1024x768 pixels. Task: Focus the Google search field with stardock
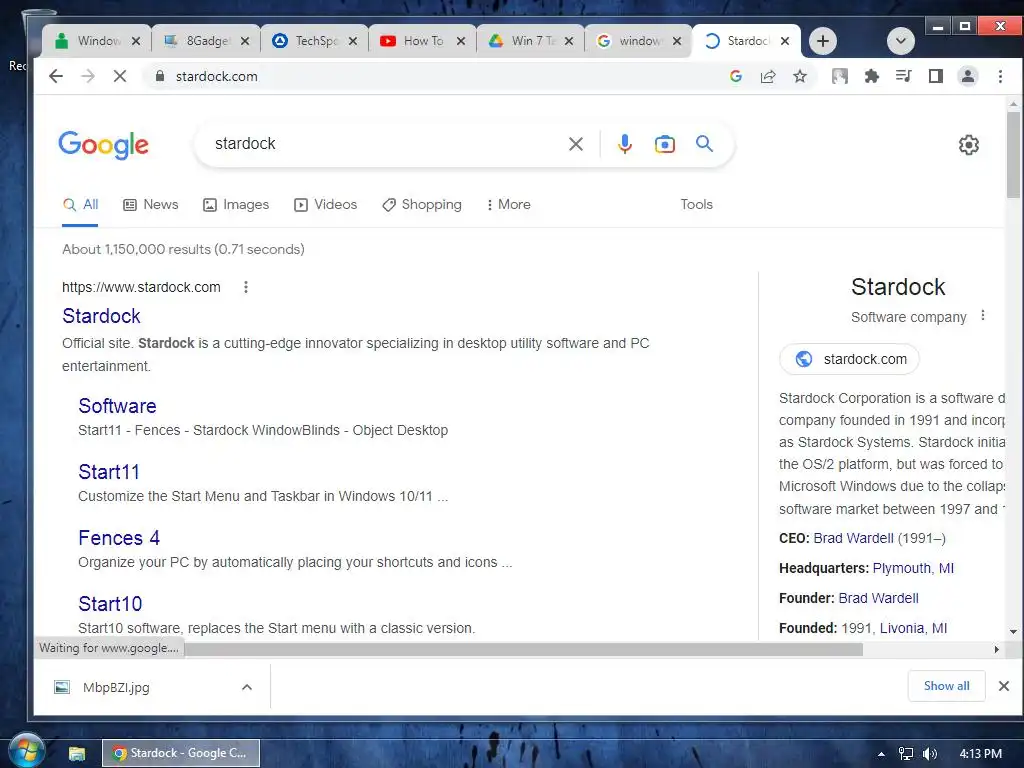[385, 144]
